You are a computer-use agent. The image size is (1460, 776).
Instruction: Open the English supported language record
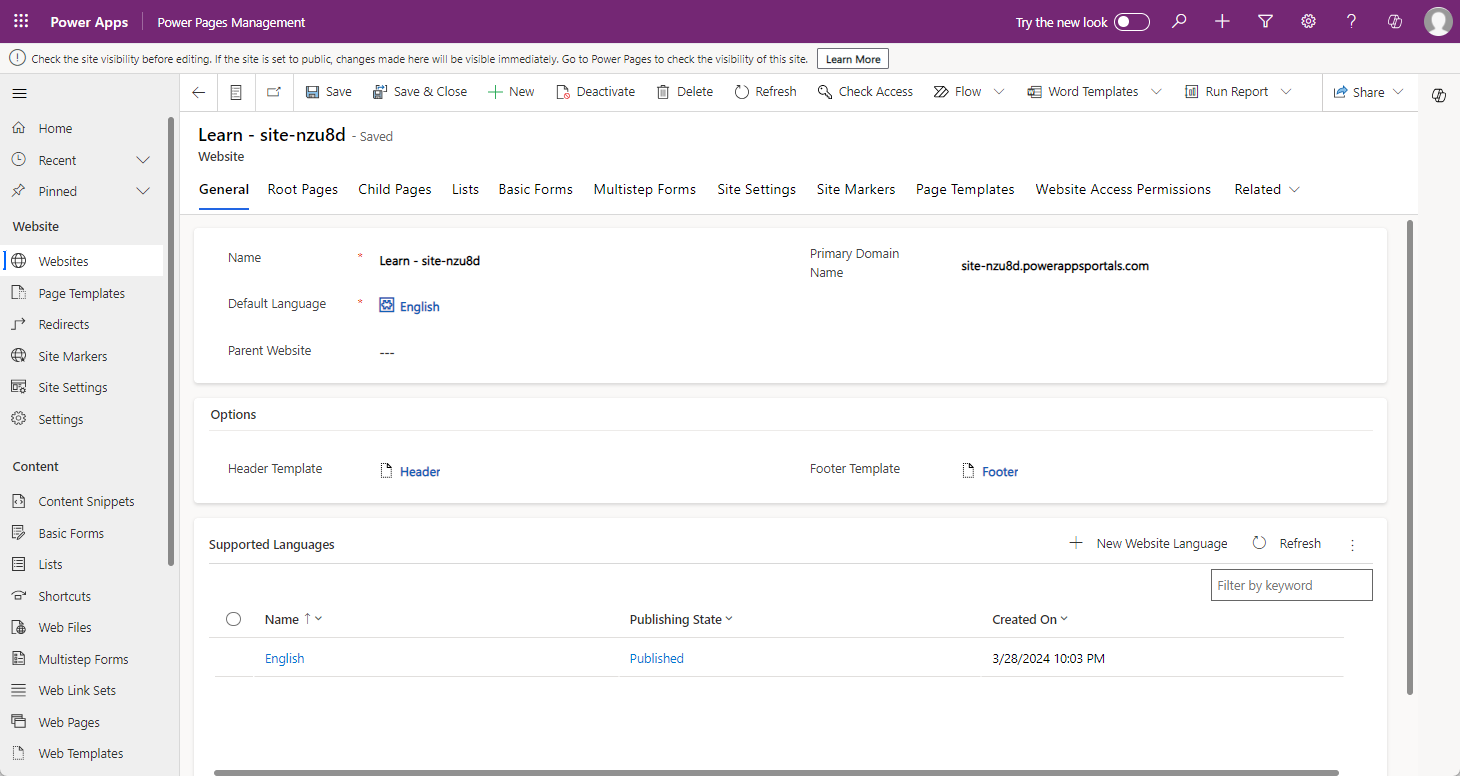(284, 658)
